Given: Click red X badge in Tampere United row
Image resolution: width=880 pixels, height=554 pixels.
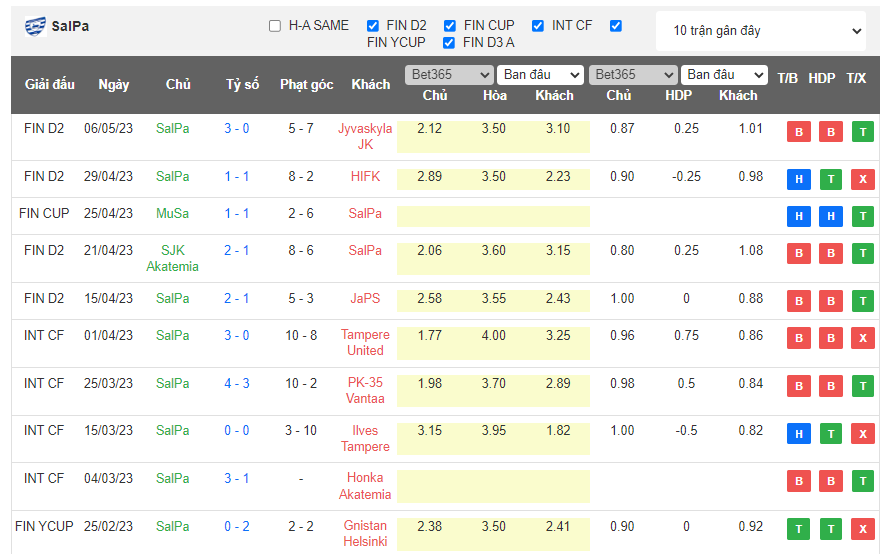Looking at the screenshot, I should click(862, 339).
